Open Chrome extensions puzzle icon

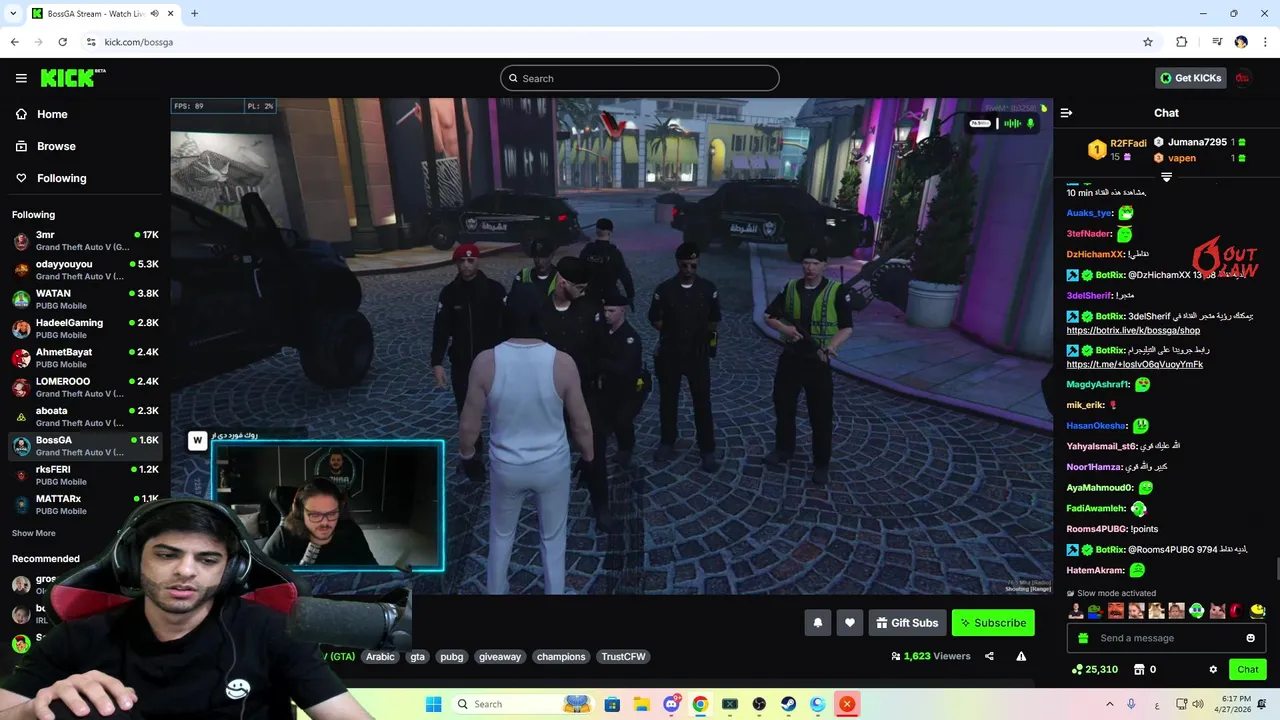[x=1182, y=42]
